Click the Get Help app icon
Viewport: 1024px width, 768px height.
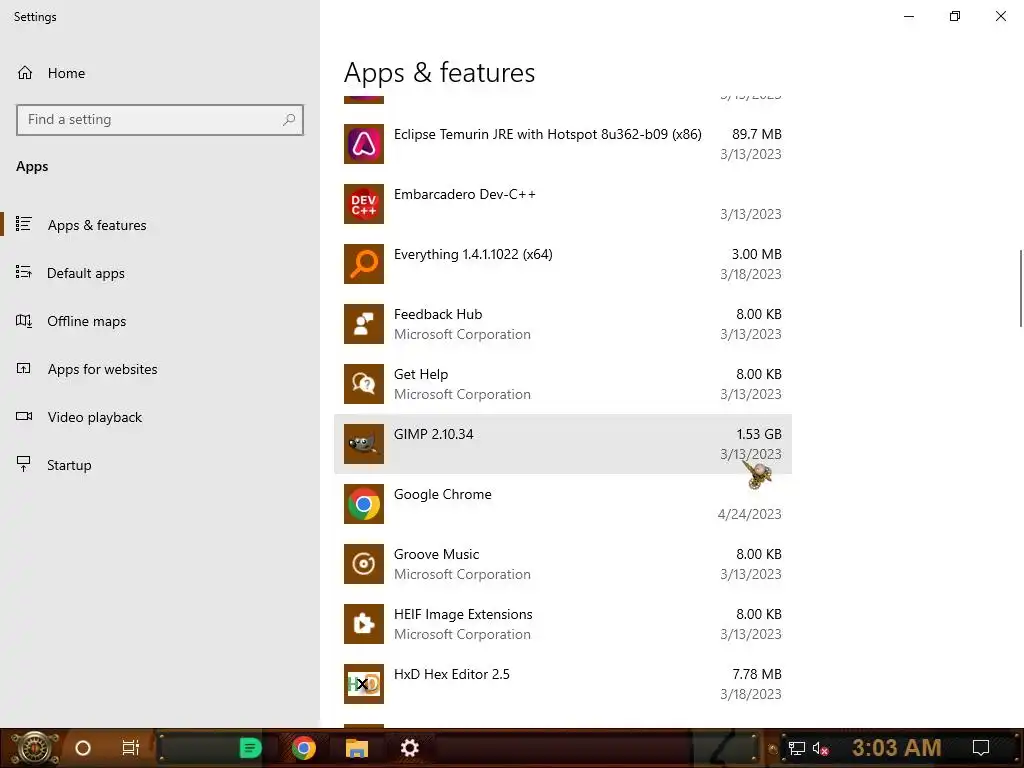pos(364,384)
